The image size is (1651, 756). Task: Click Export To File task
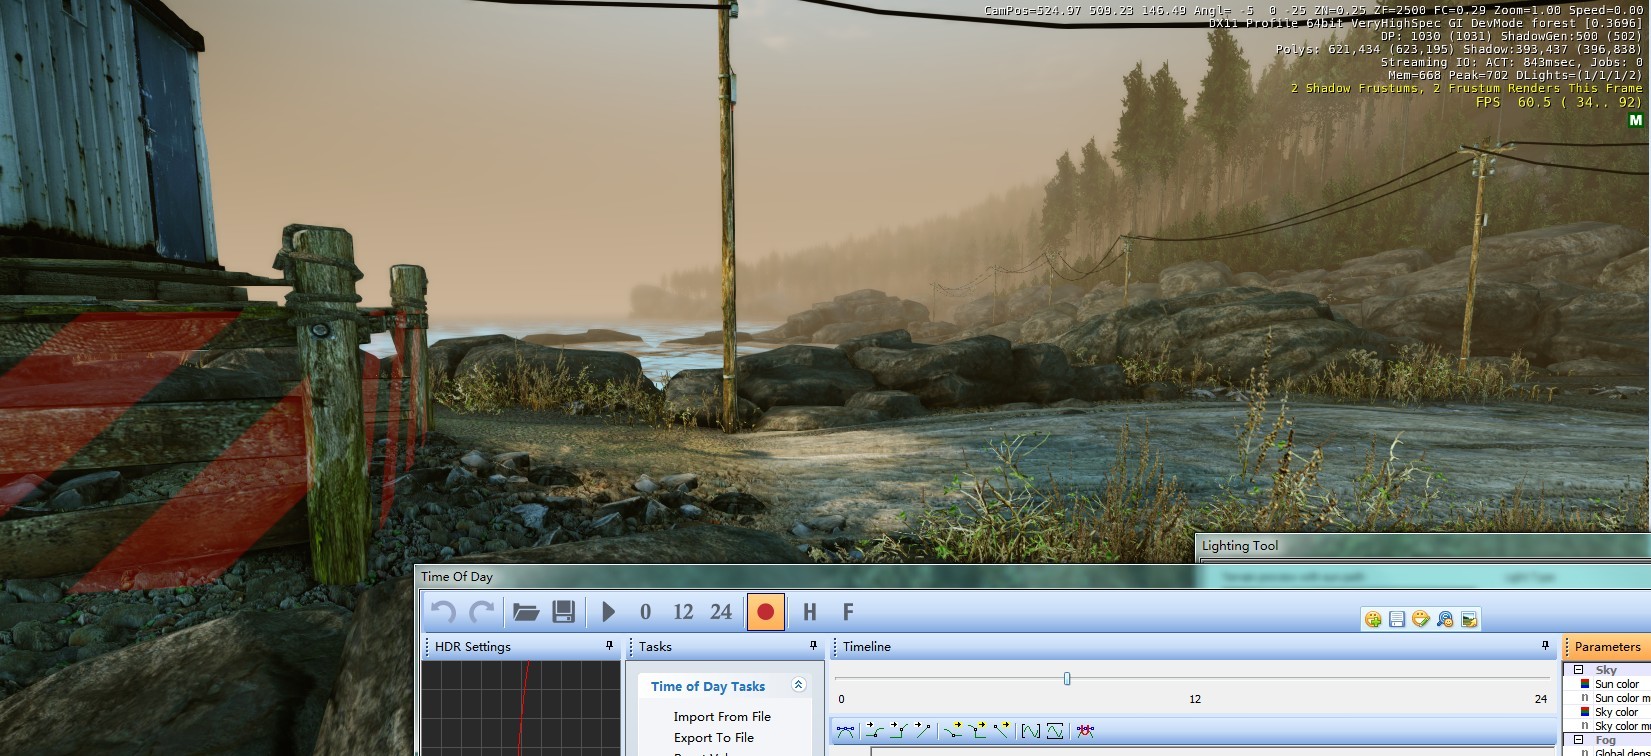[x=714, y=737]
